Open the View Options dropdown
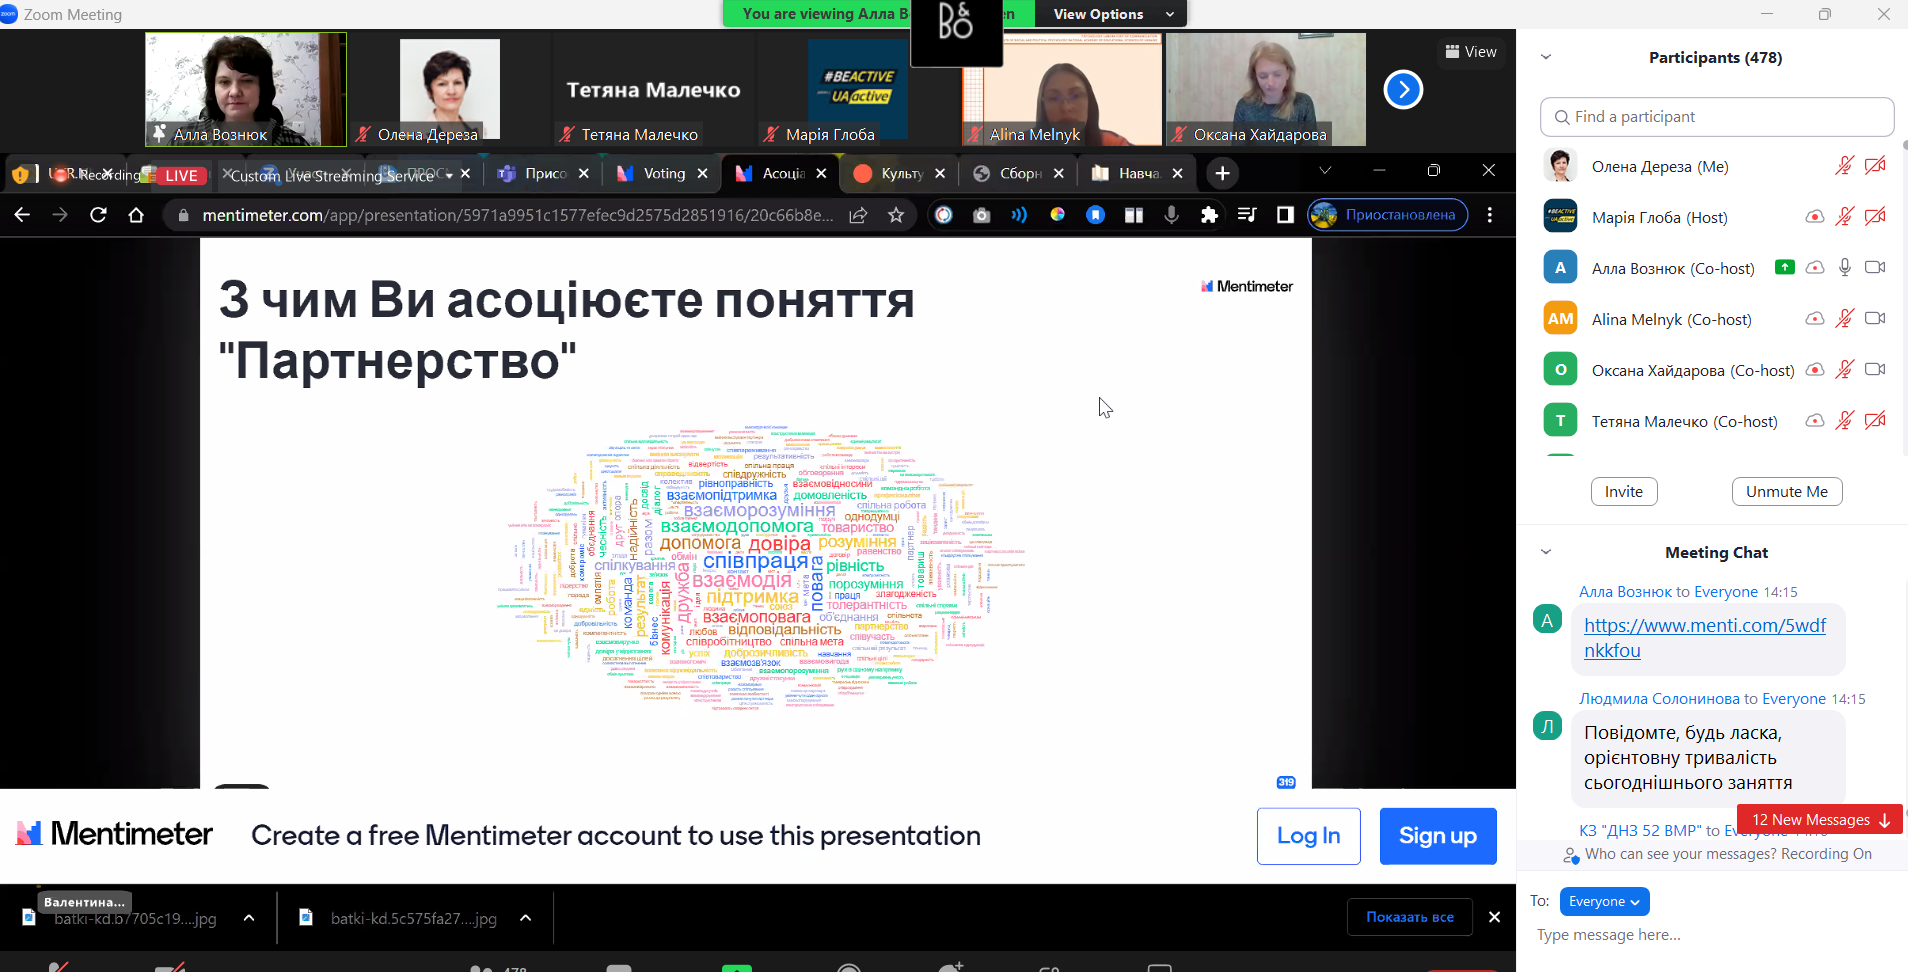Viewport: 1908px width, 972px height. pos(1112,14)
